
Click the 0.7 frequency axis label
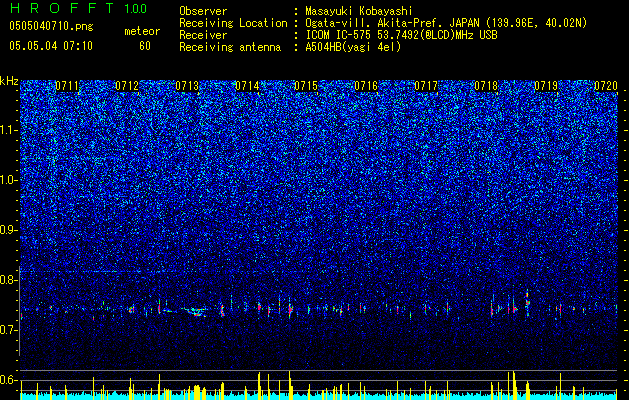[9, 330]
